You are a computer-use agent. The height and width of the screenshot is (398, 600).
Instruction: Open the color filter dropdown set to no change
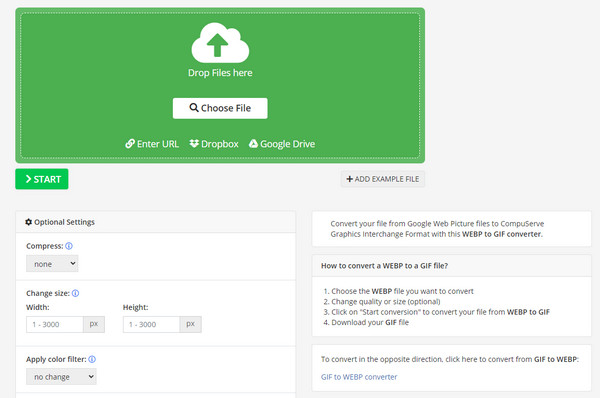pyautogui.click(x=61, y=377)
